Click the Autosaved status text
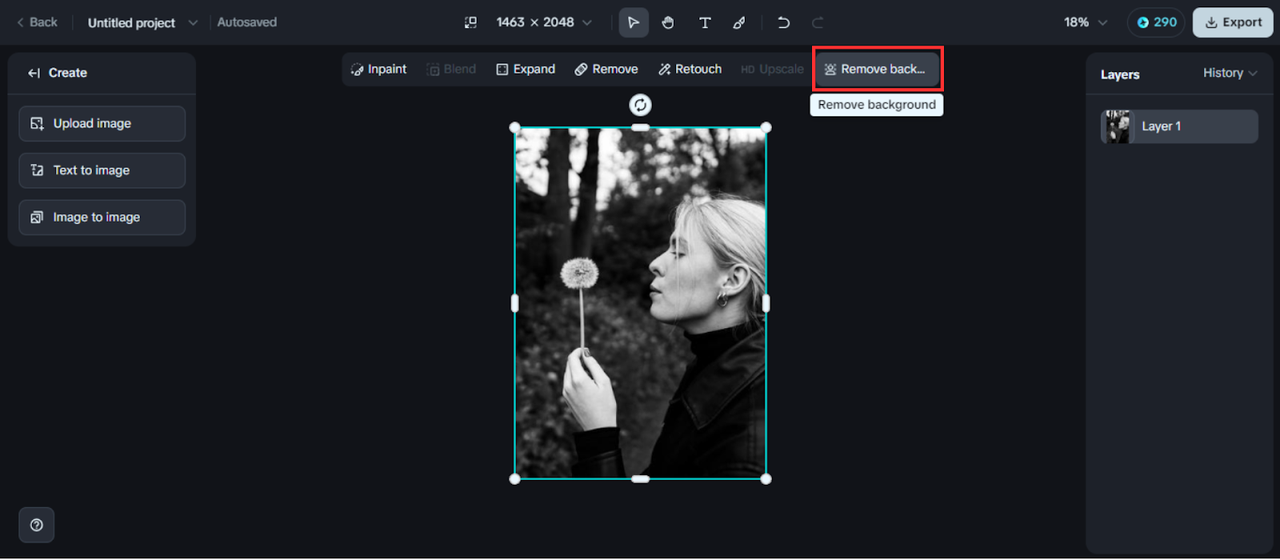 (247, 22)
